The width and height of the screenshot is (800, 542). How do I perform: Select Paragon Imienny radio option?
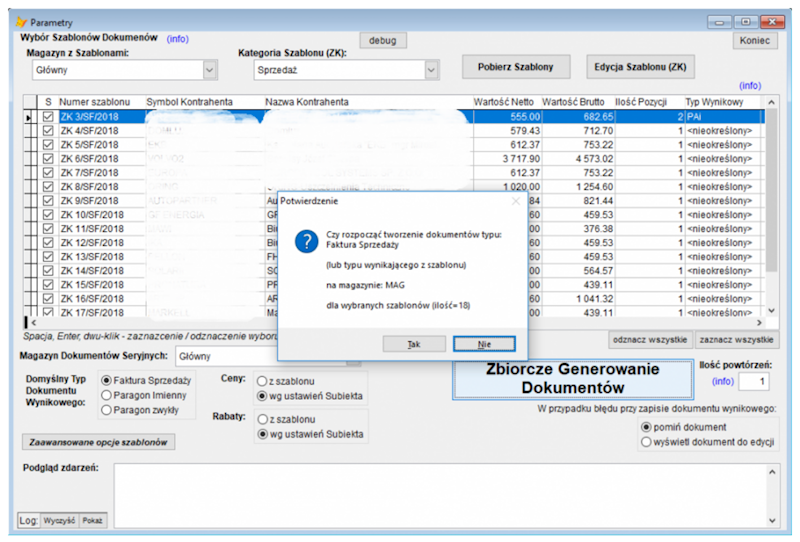(x=144, y=395)
